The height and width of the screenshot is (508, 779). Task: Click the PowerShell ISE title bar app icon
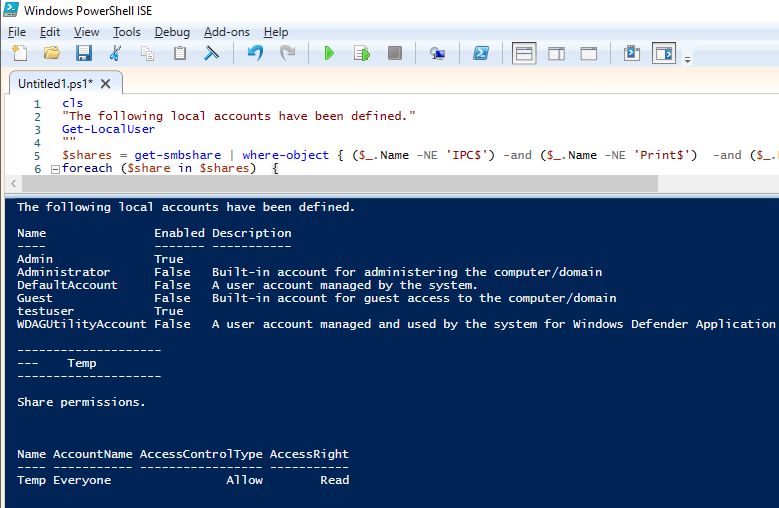point(11,9)
